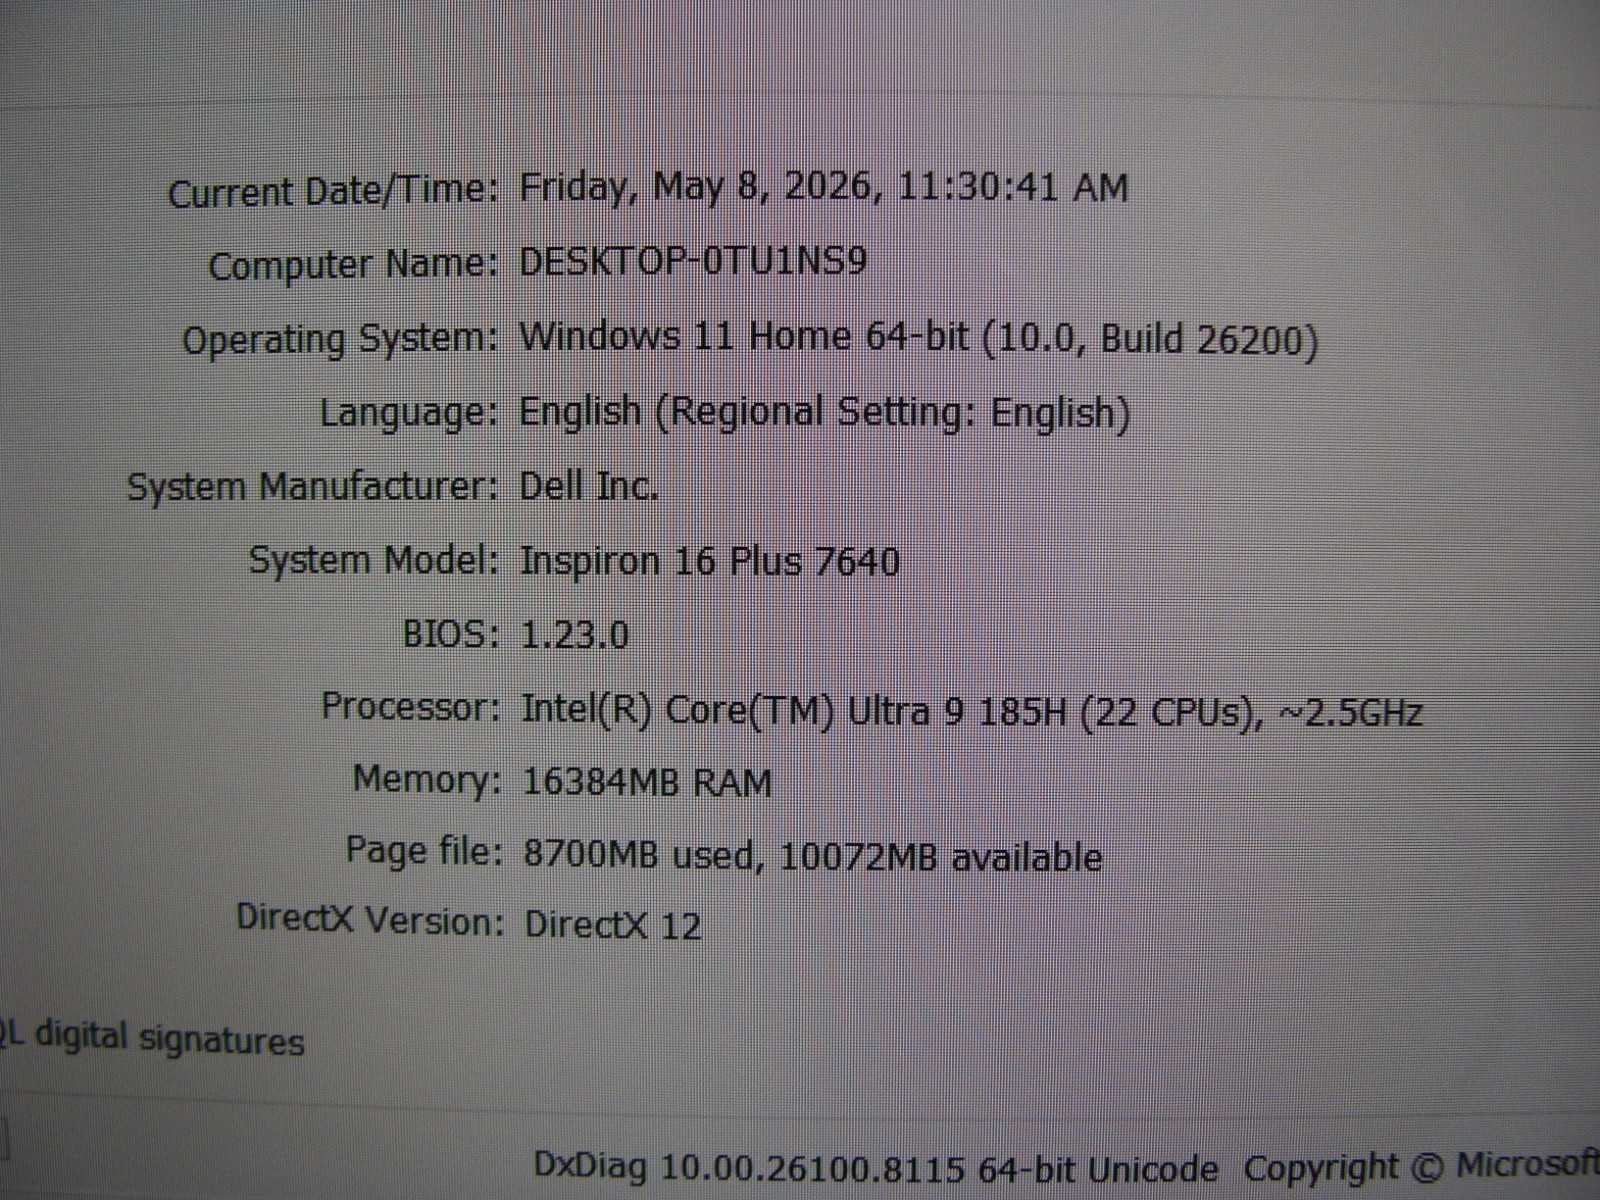Click the "Page file:" label
This screenshot has height=1200, width=1600.
point(424,851)
